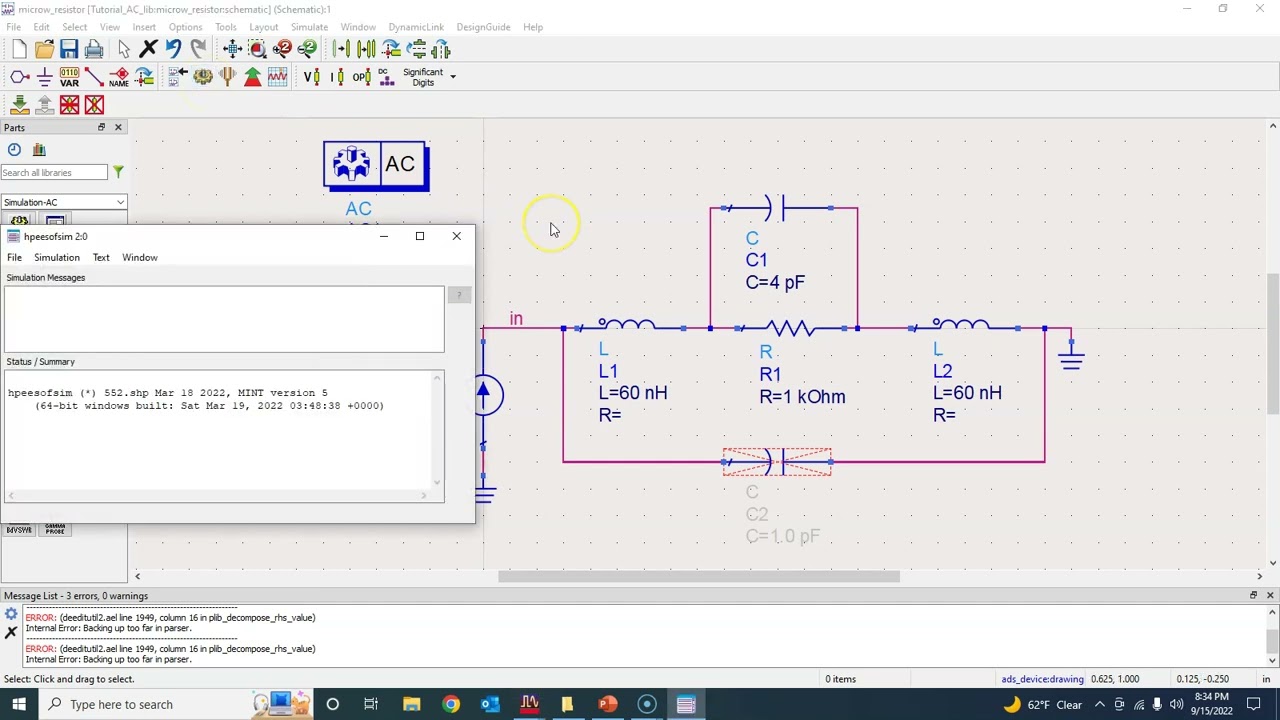1280x720 pixels.
Task: Open library browser books icon in Parts
Action: (39, 149)
